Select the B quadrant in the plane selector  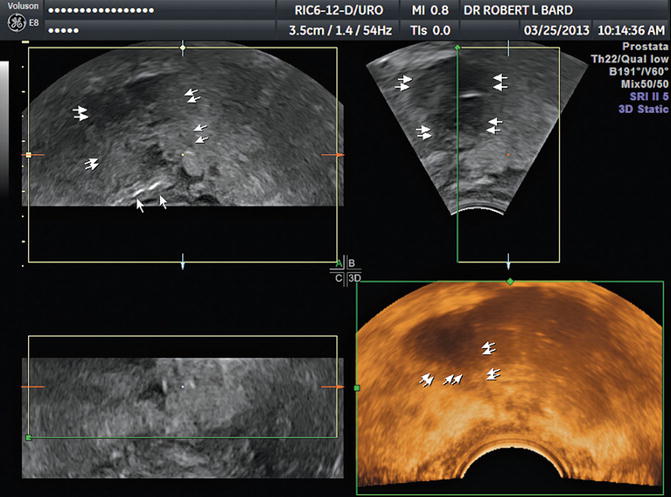point(351,263)
